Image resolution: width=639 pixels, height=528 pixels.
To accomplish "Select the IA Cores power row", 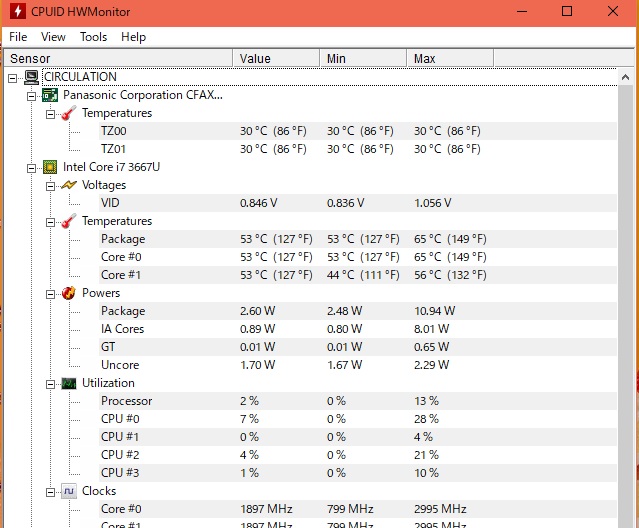I will coord(358,329).
